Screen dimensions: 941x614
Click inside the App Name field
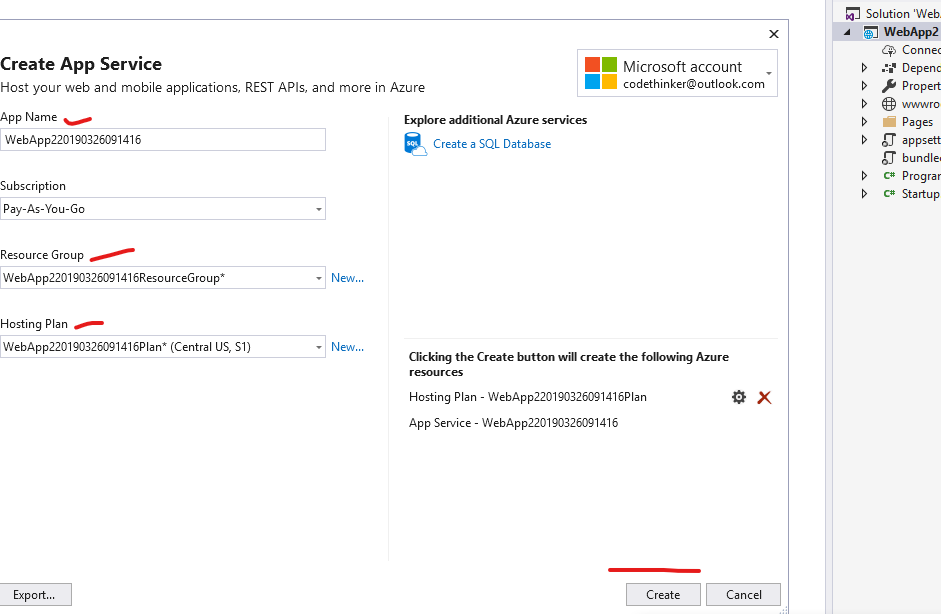(163, 139)
